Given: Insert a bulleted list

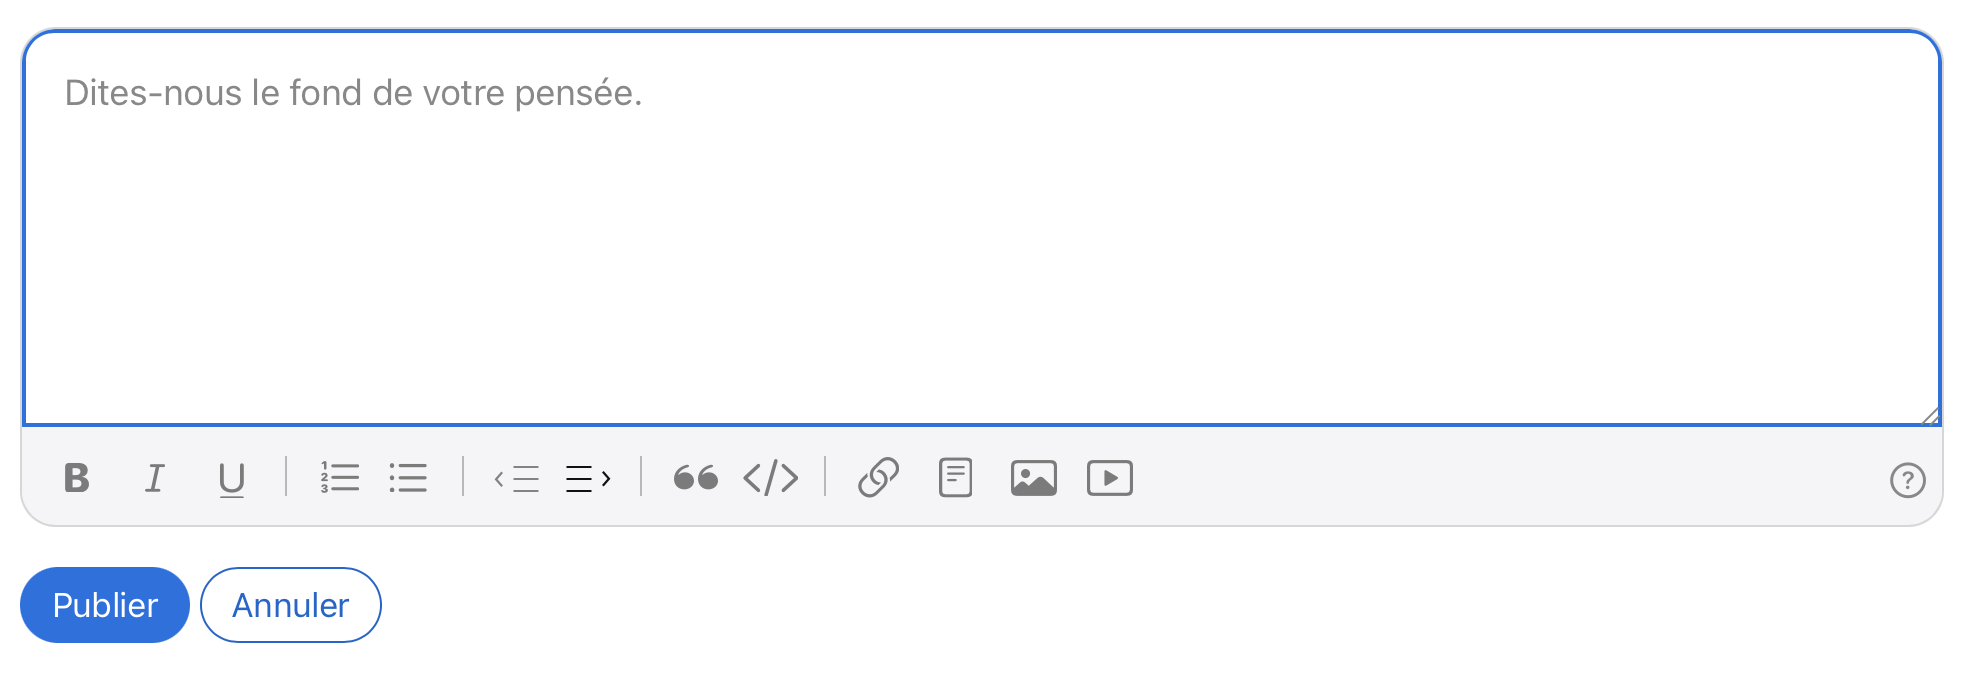Looking at the screenshot, I should point(408,477).
